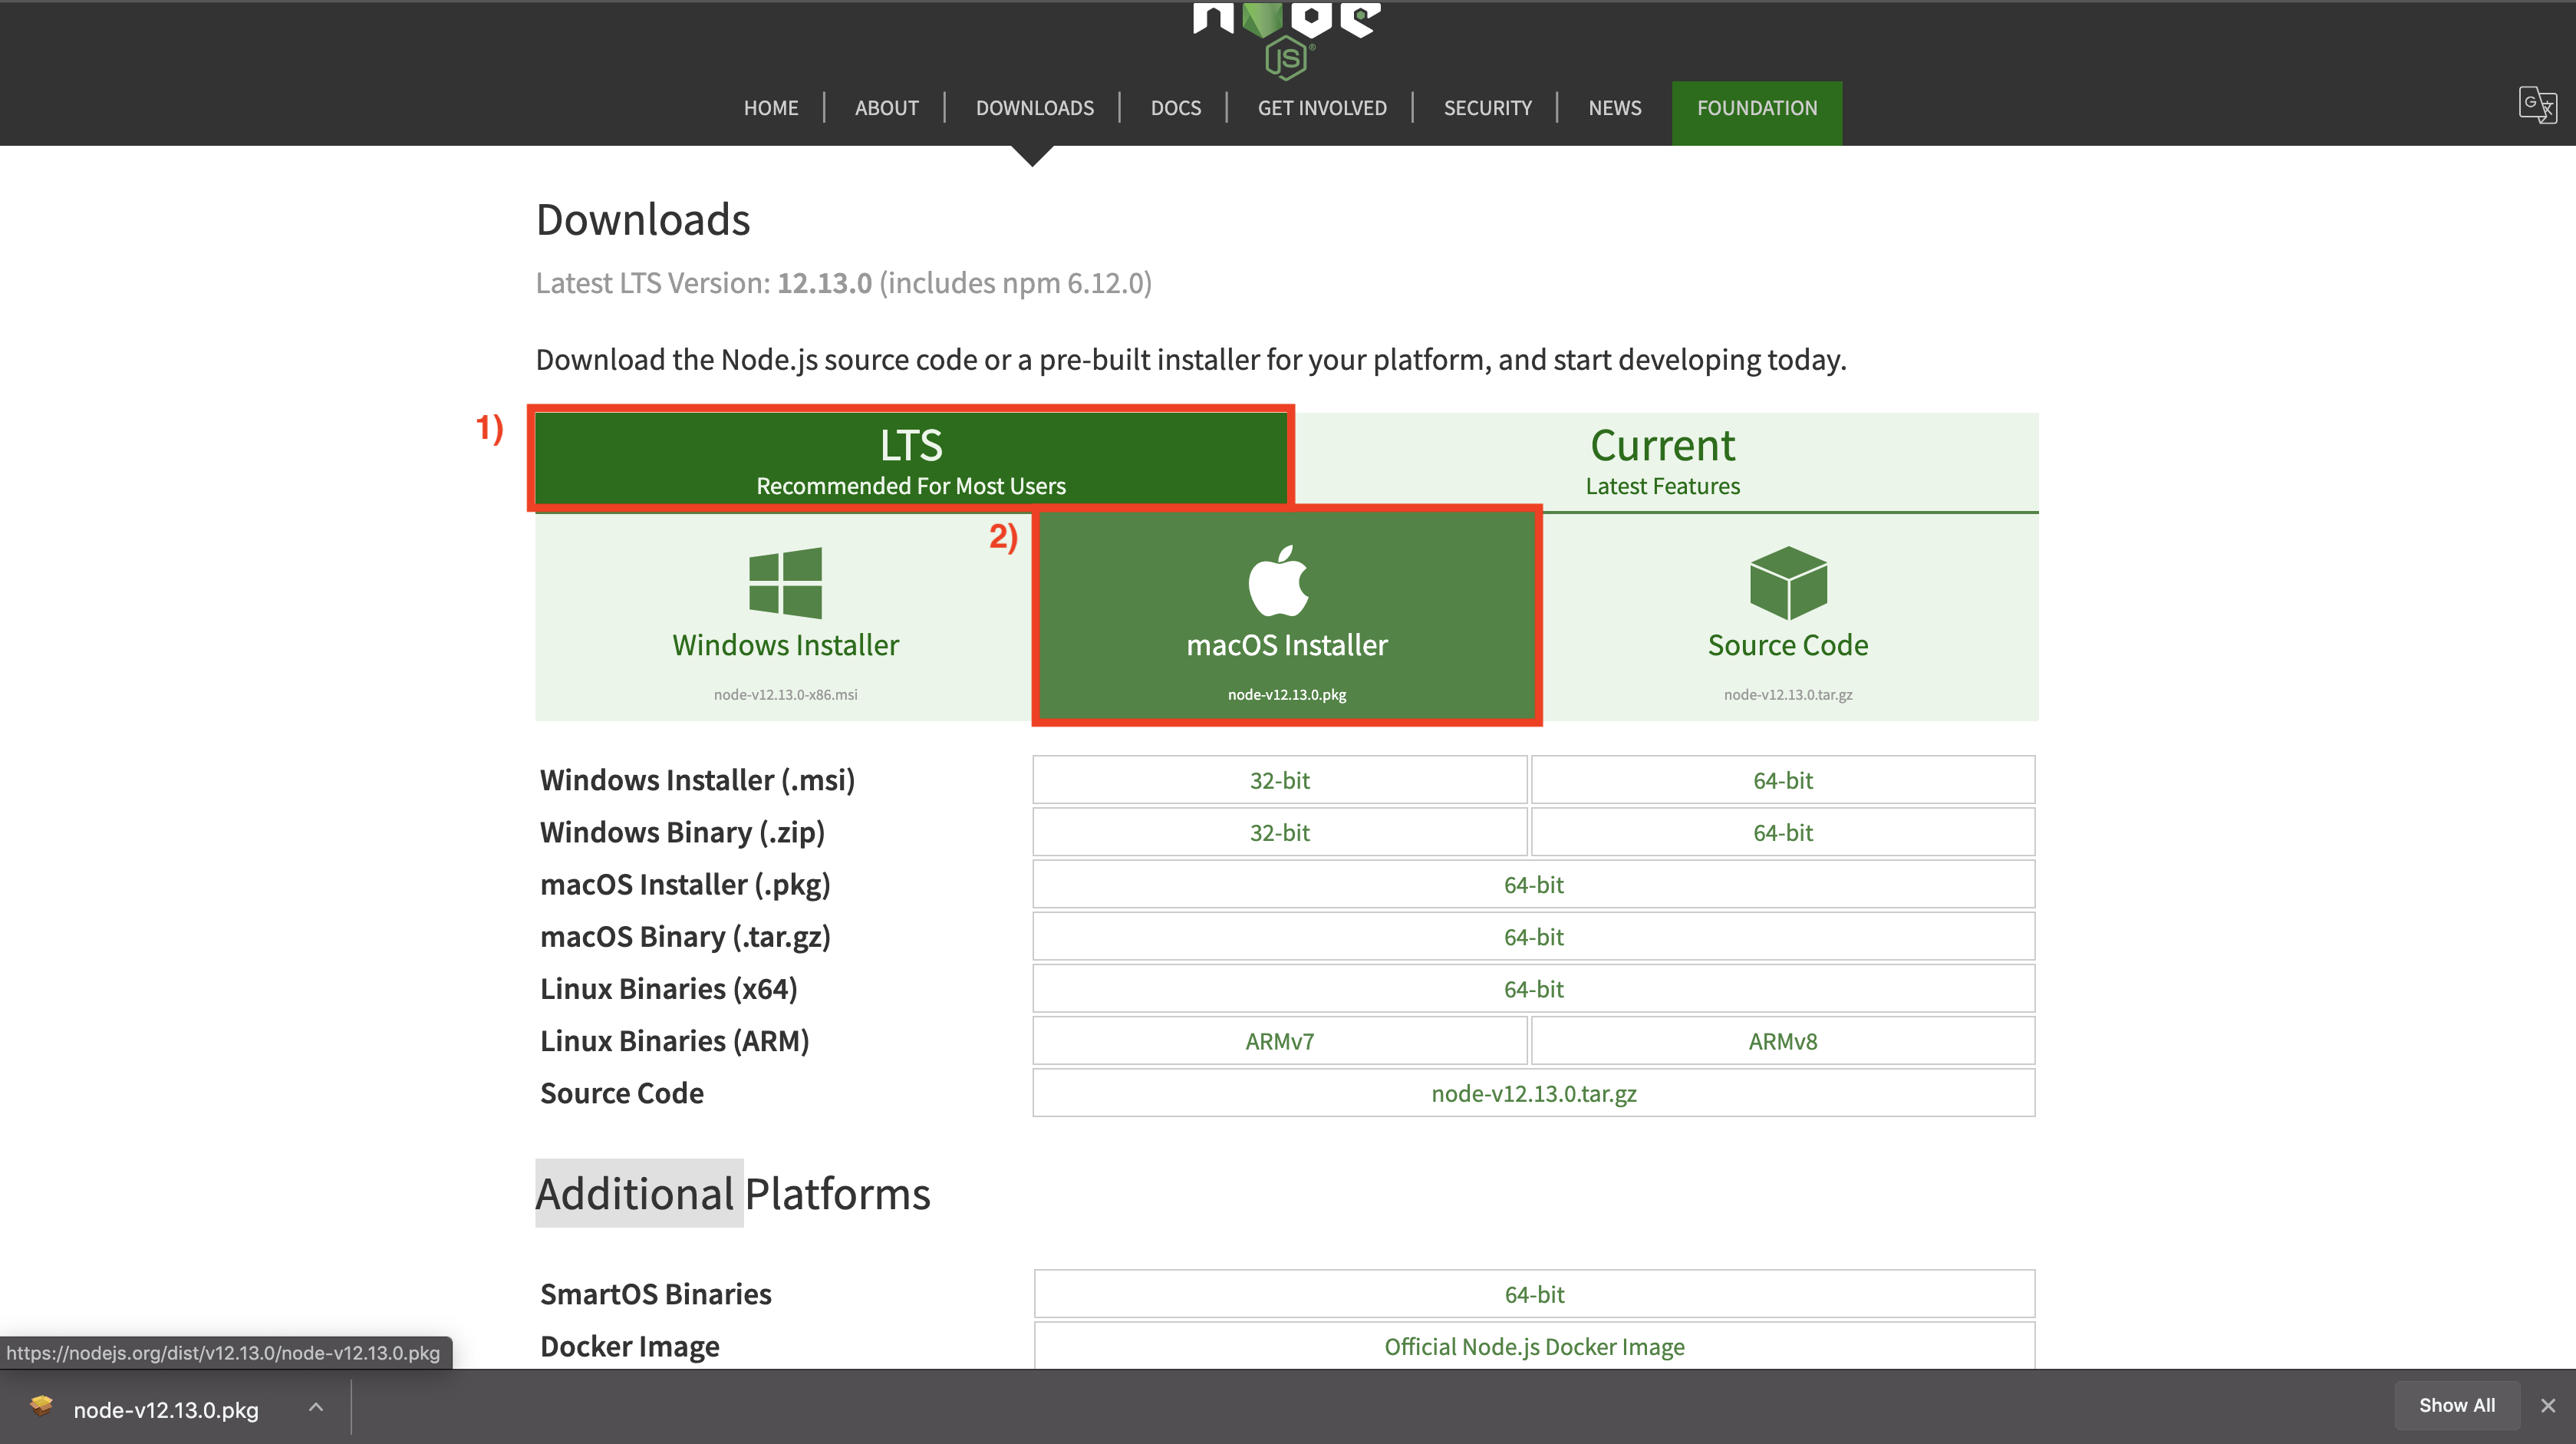2576x1444 pixels.
Task: Select the LTS Recommended tab
Action: 909,460
